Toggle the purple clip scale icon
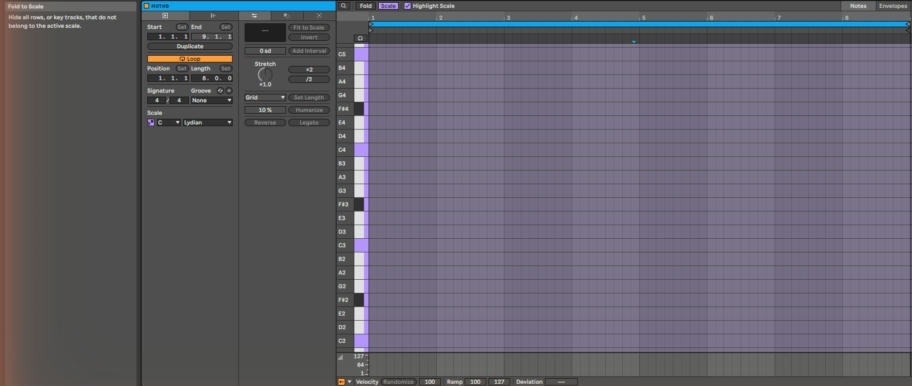Image resolution: width=912 pixels, height=386 pixels. tap(151, 122)
